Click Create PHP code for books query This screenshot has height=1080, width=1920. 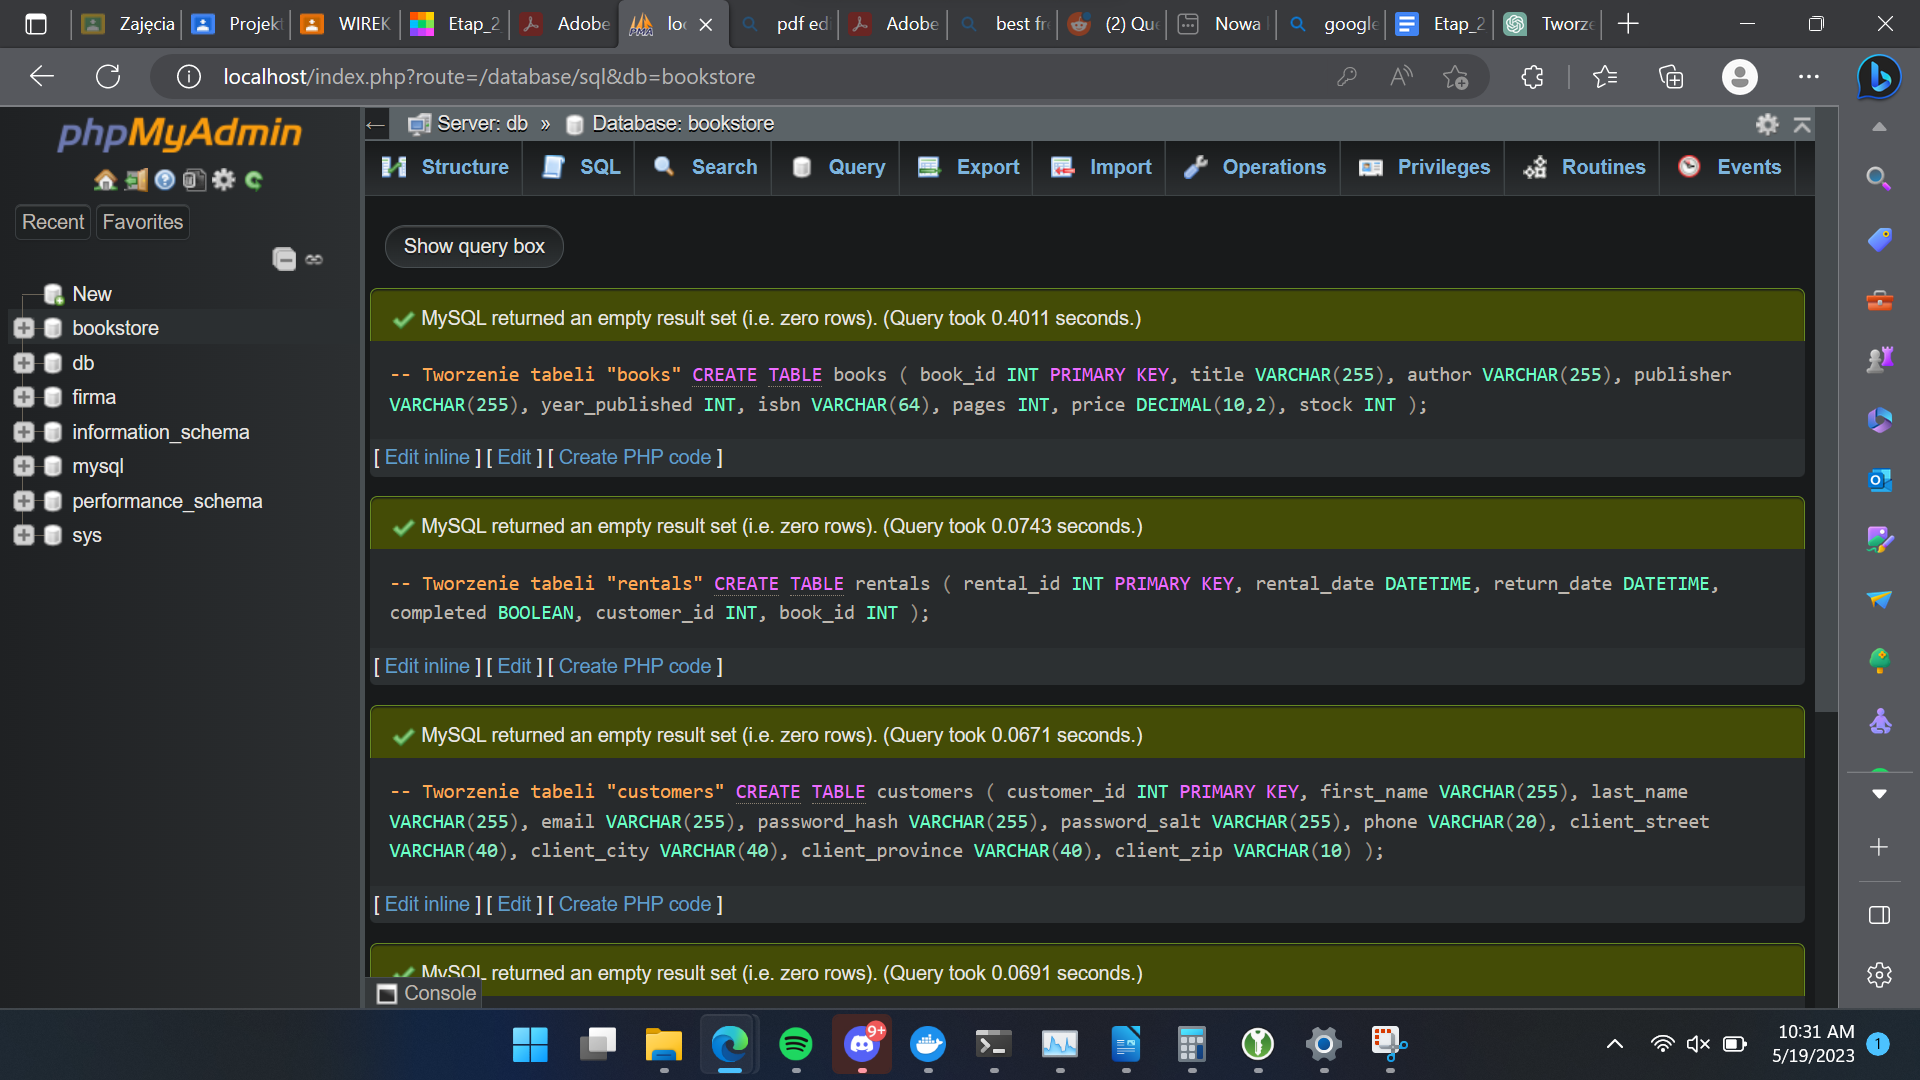tap(635, 457)
